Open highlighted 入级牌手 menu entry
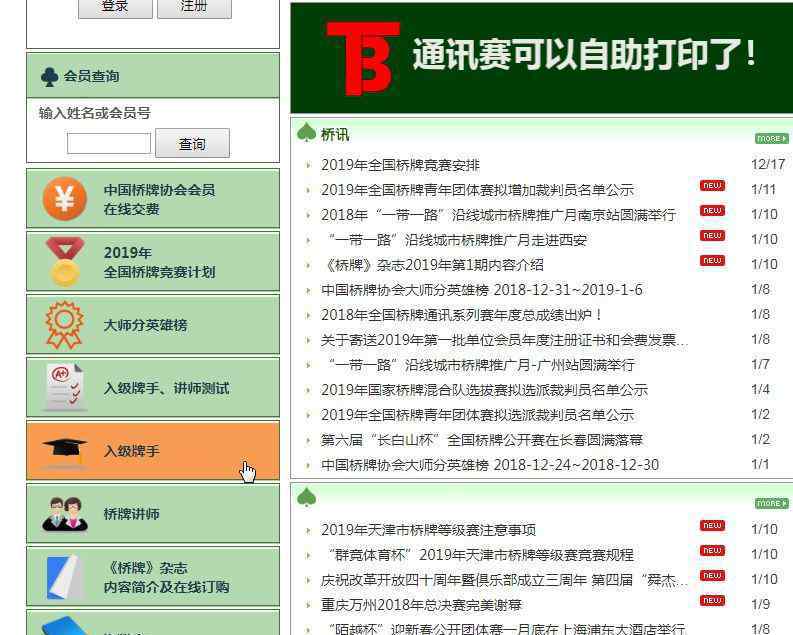Viewport: 793px width, 635px height. tap(153, 450)
